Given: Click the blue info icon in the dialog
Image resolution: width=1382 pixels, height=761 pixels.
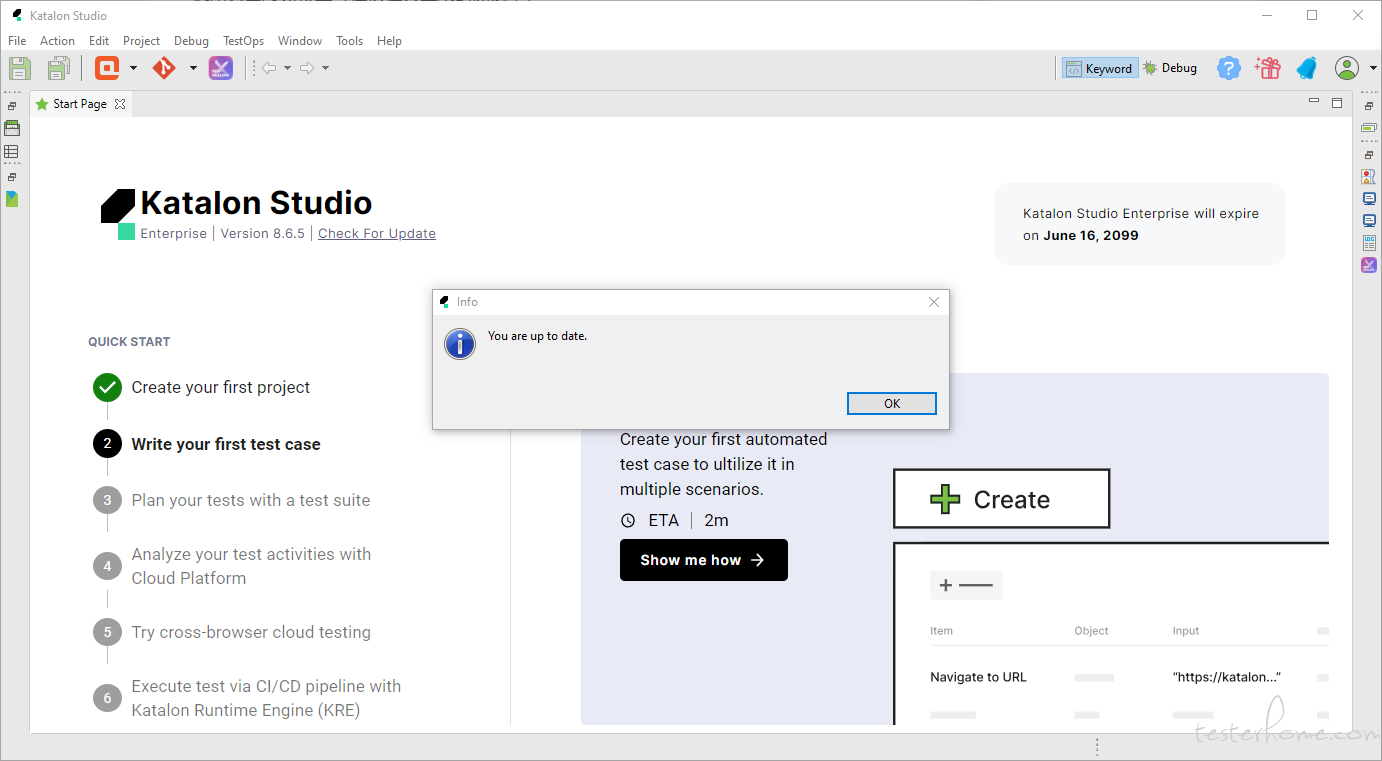Looking at the screenshot, I should (460, 344).
